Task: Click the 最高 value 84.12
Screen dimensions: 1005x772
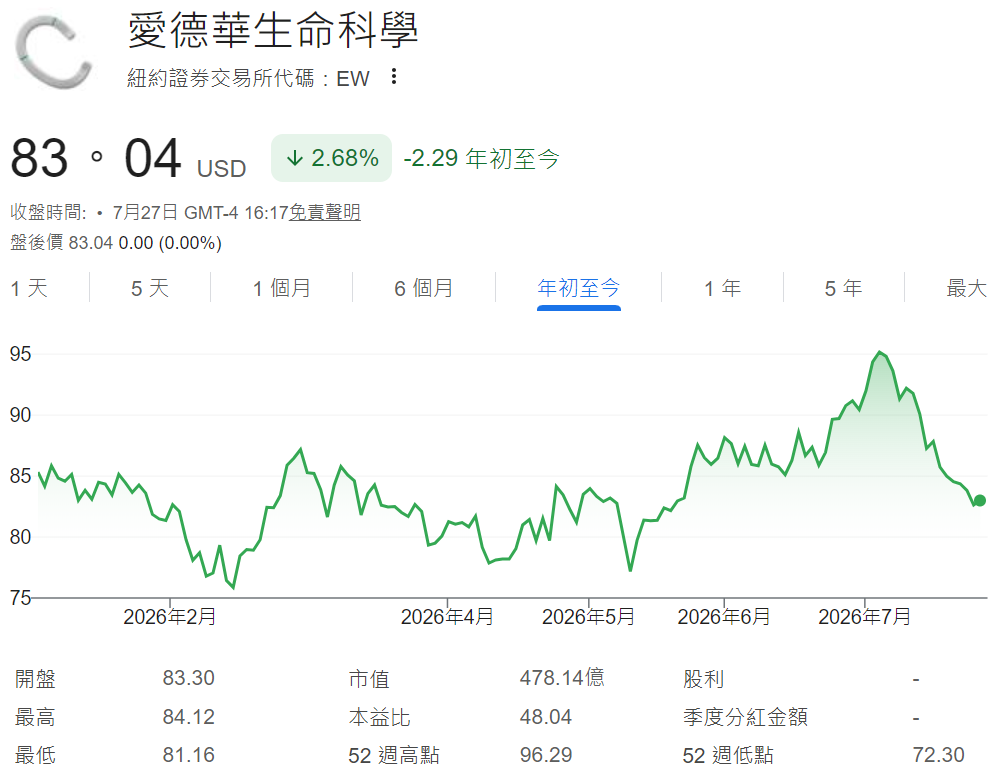Action: click(188, 716)
